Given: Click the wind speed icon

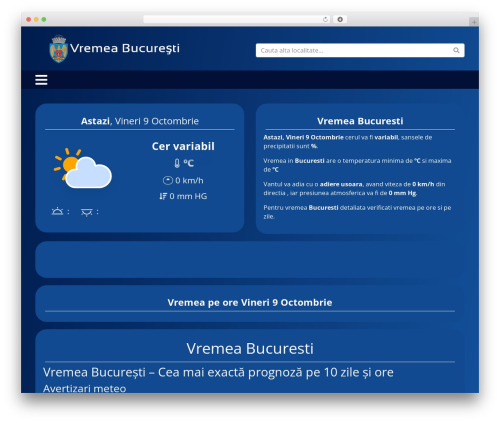Looking at the screenshot, I should pos(168,181).
